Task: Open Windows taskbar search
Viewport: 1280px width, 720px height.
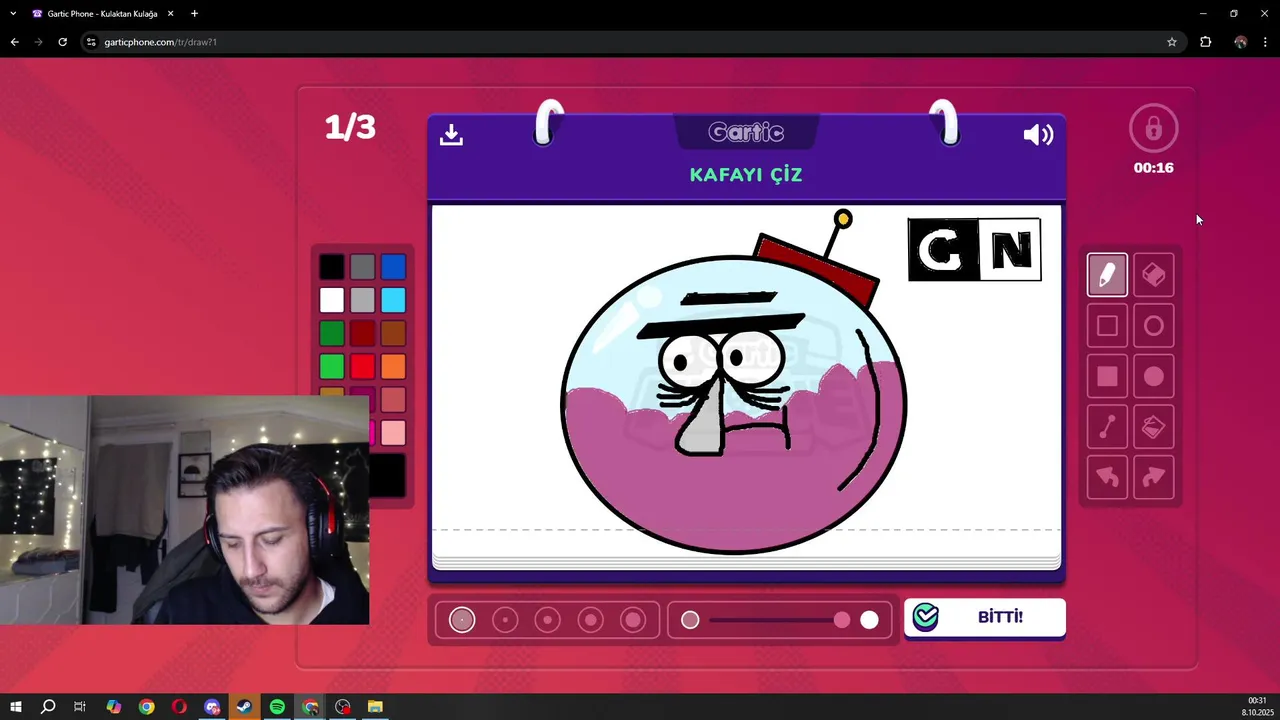Action: pos(48,707)
